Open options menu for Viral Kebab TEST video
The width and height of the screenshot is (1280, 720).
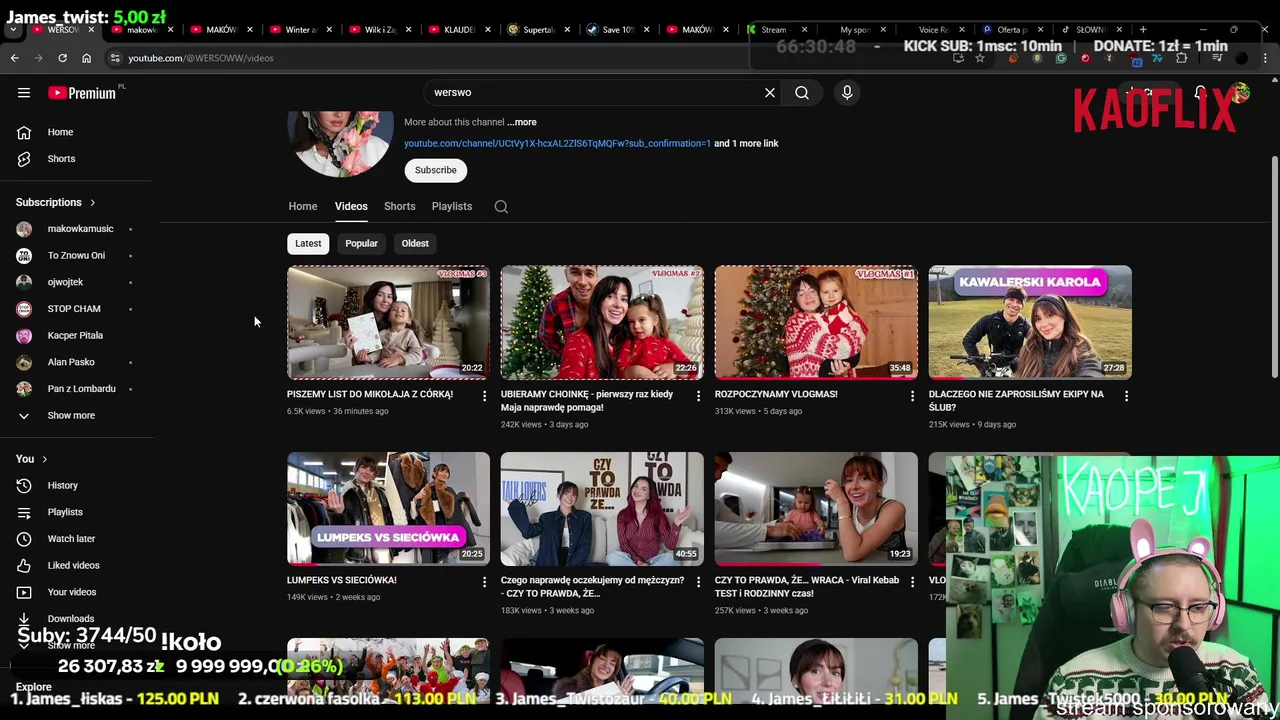click(912, 582)
